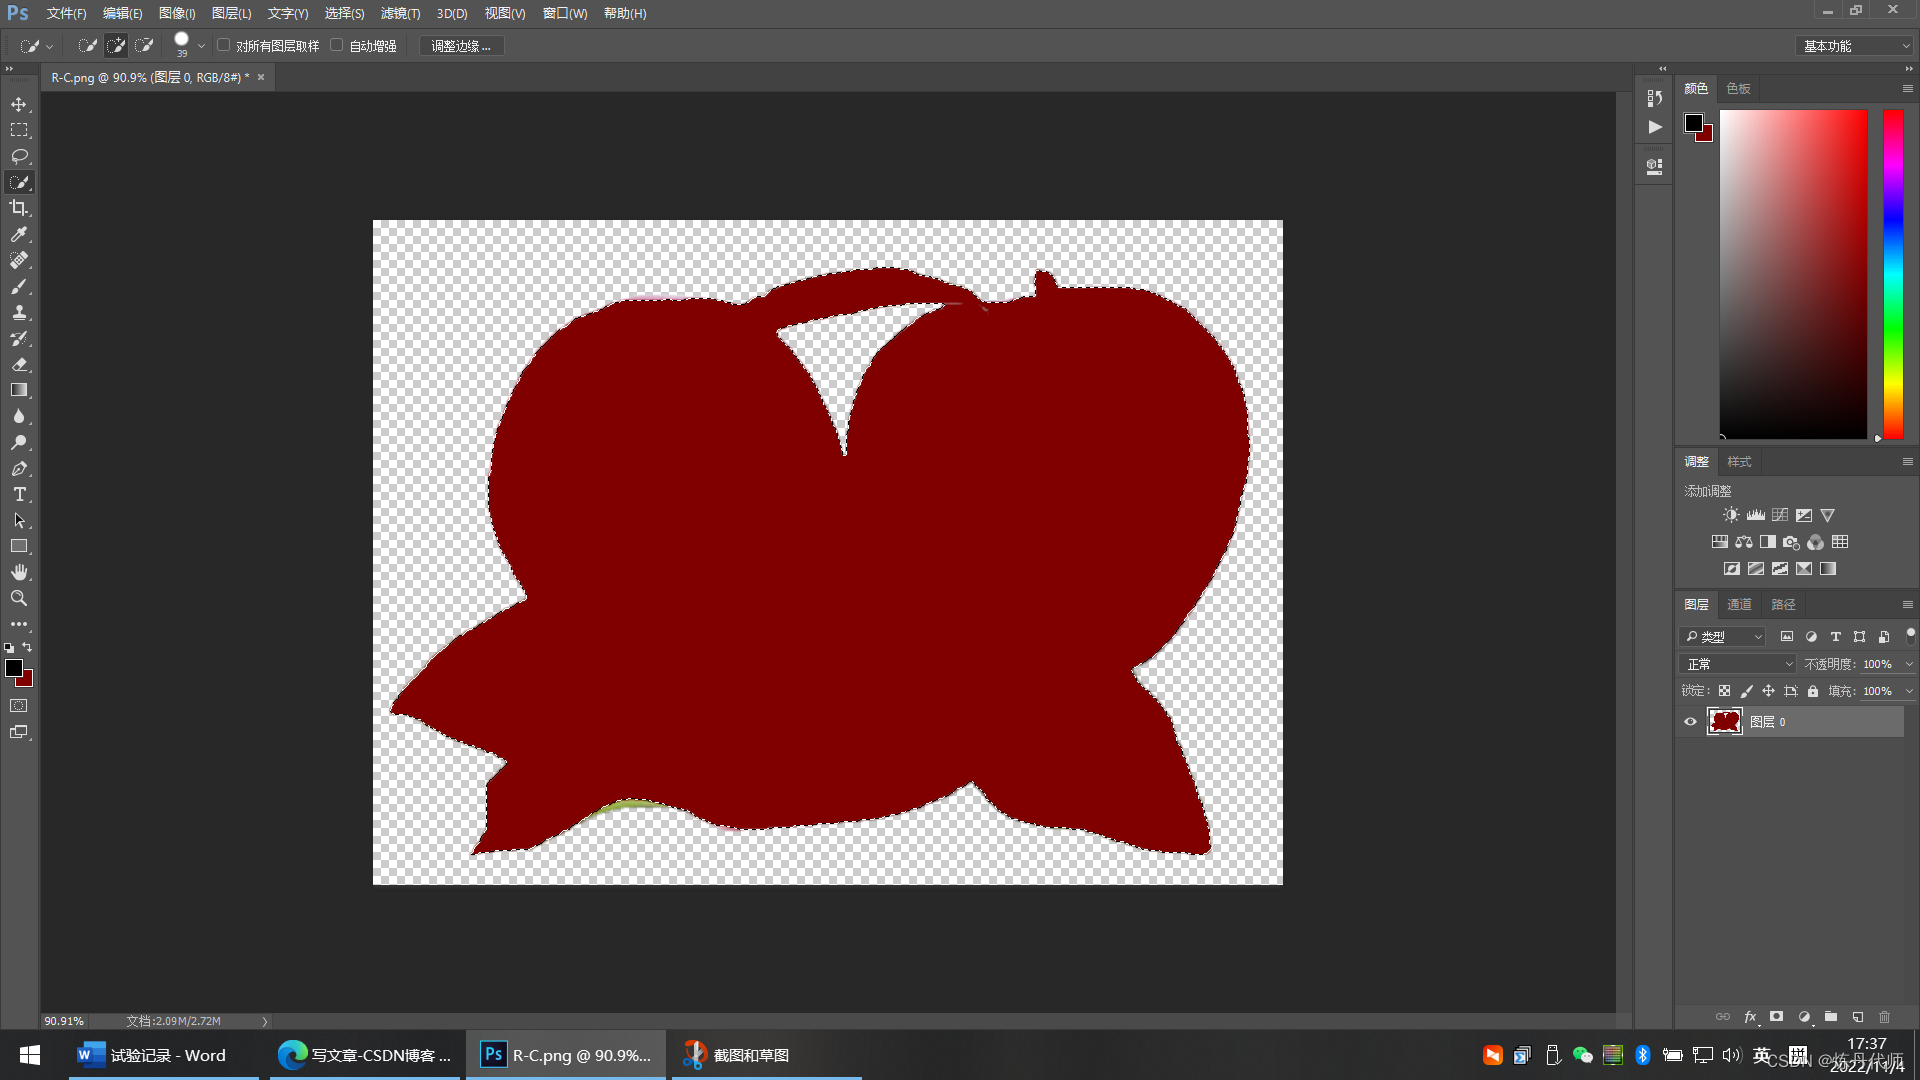Enable sample all layers checkbox
The image size is (1920, 1080).
coord(224,45)
